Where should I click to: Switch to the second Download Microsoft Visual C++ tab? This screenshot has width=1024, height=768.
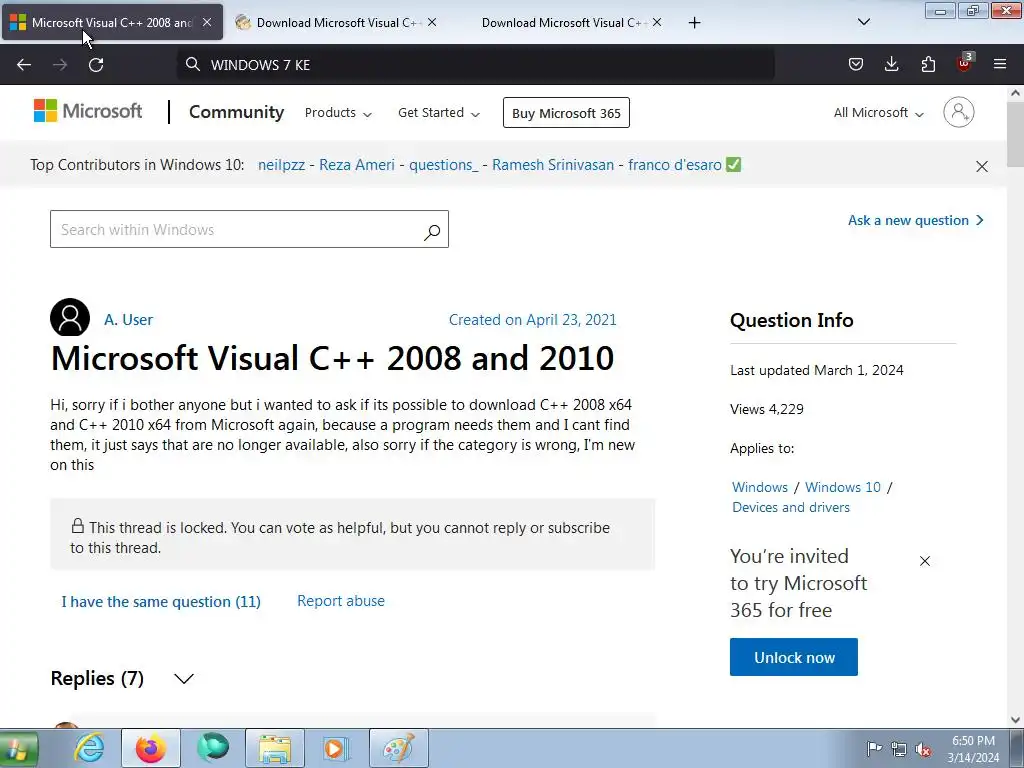(336, 22)
